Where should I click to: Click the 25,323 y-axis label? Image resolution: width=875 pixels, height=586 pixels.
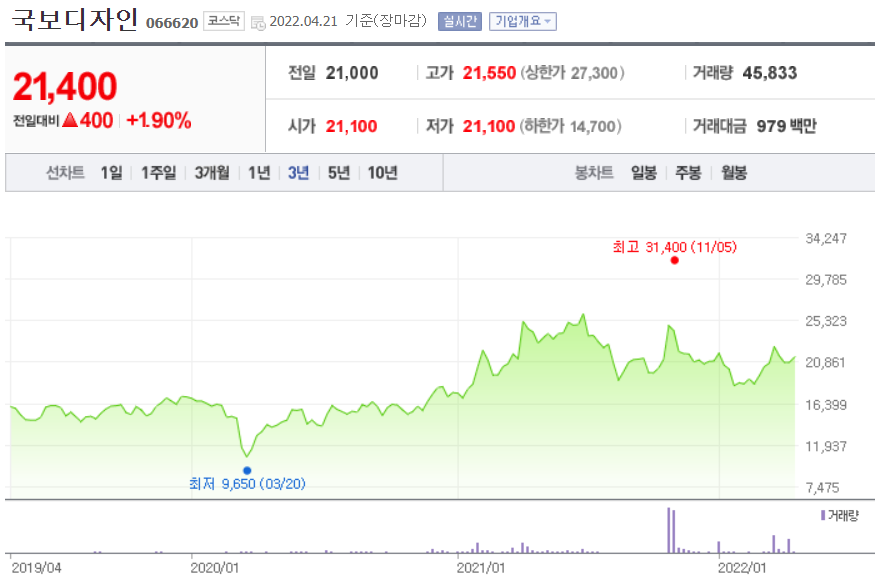coord(826,321)
